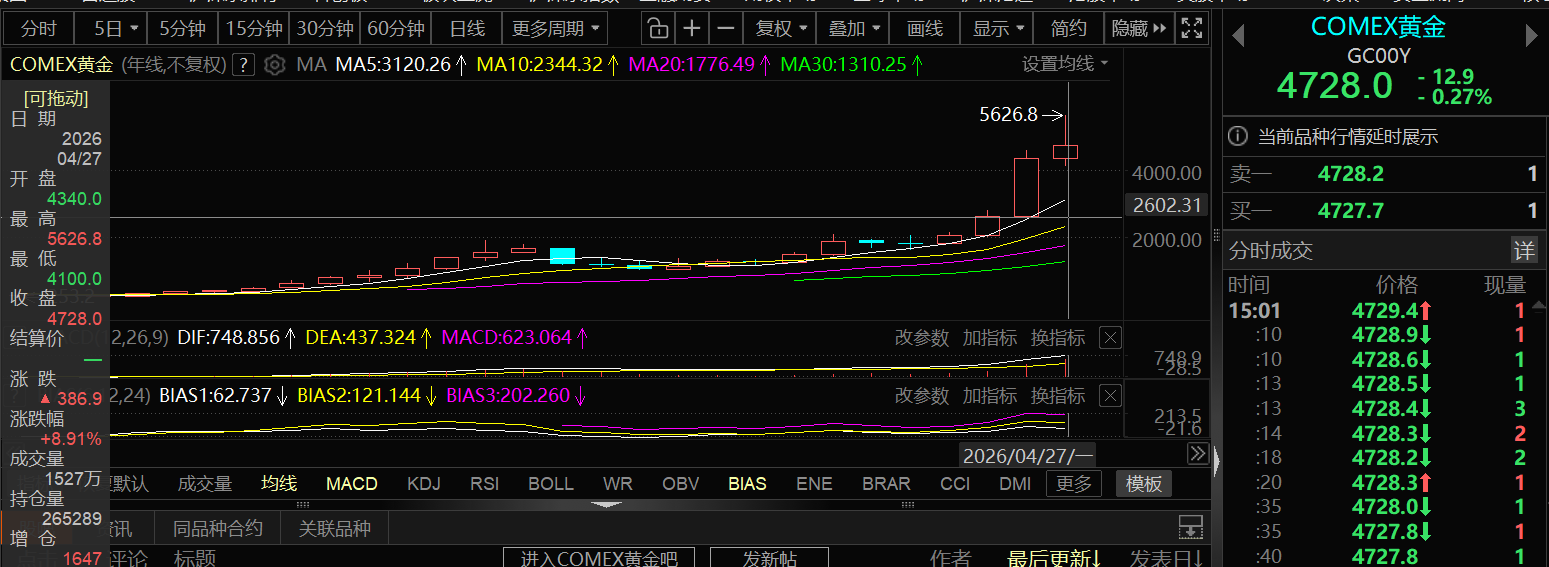Toggle the 均线 moving average indicator
Image resolution: width=1549 pixels, height=567 pixels.
click(279, 484)
